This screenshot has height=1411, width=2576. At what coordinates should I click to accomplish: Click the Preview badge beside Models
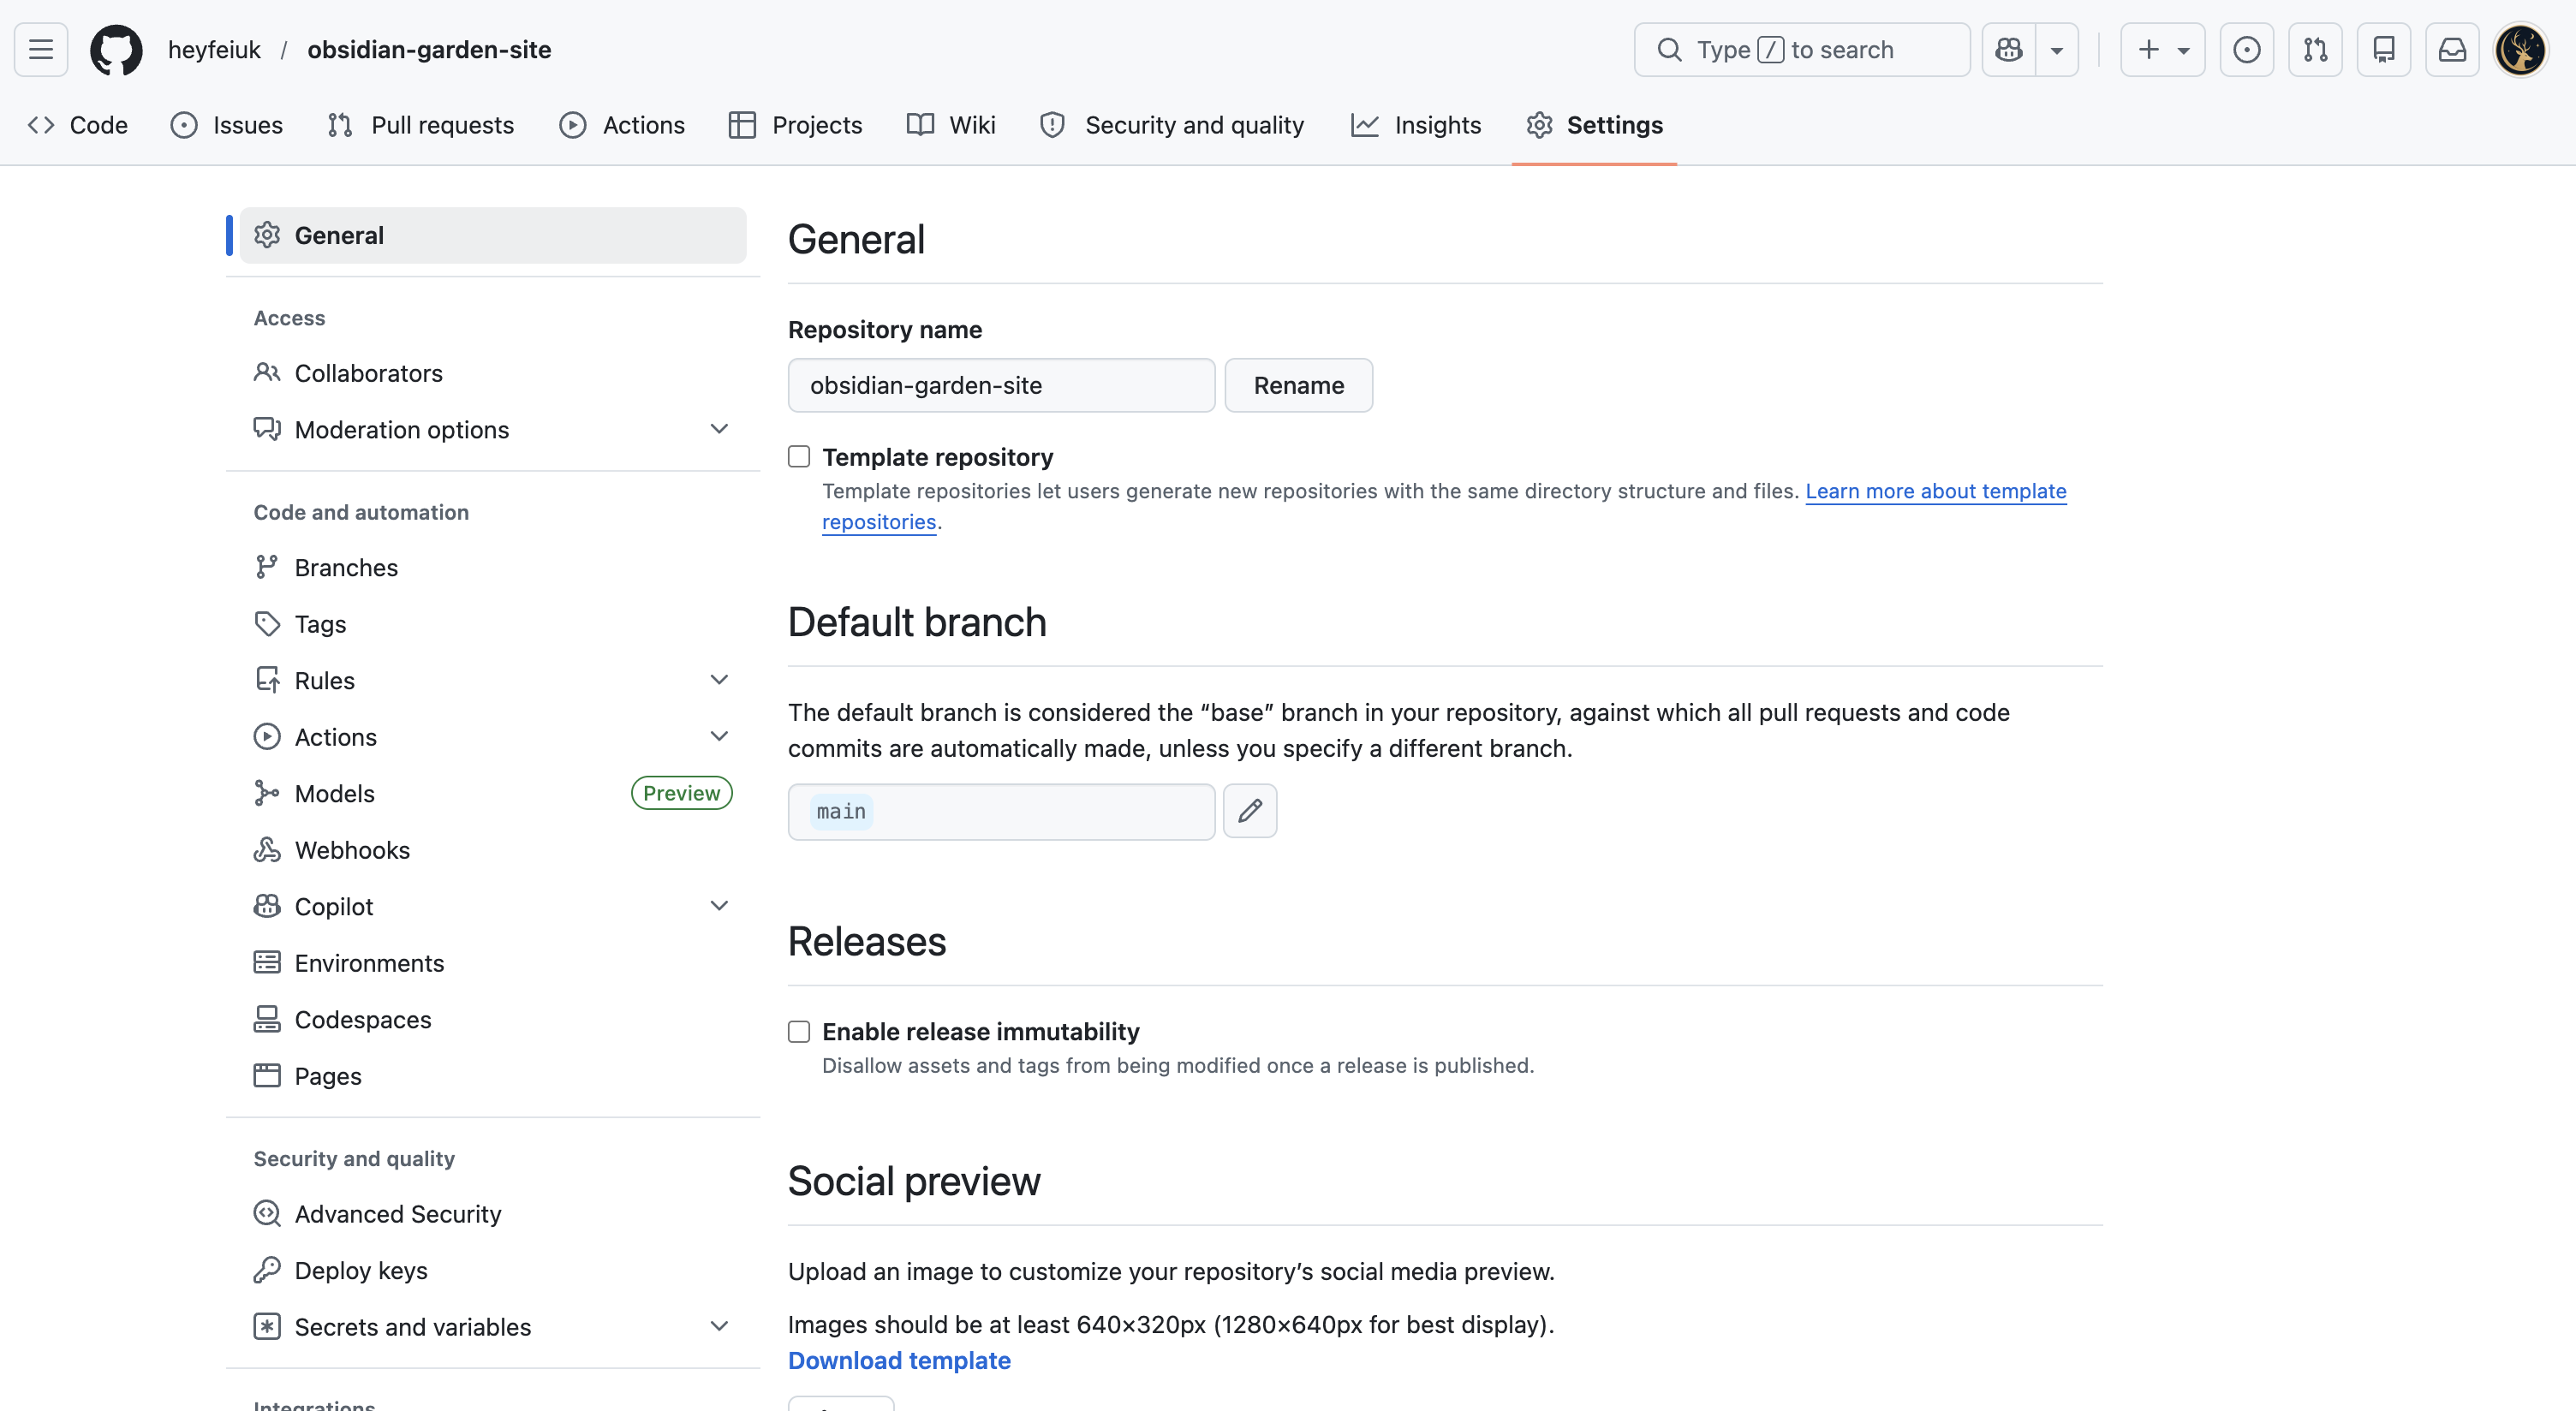(x=681, y=793)
